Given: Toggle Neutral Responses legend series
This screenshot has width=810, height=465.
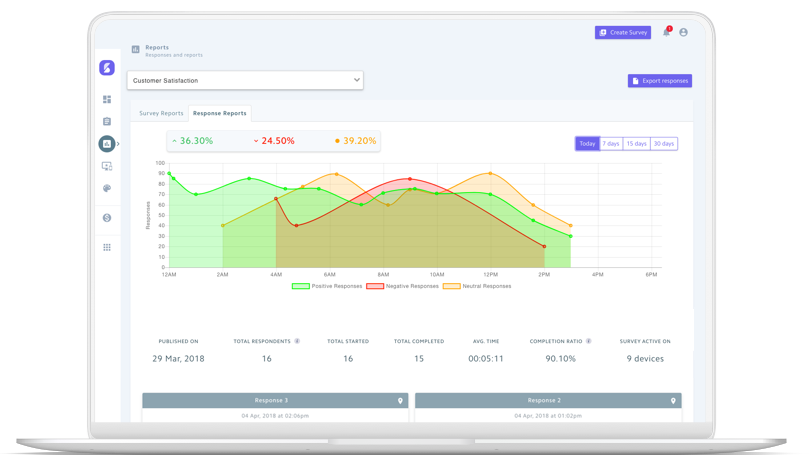Looking at the screenshot, I should pos(477,286).
